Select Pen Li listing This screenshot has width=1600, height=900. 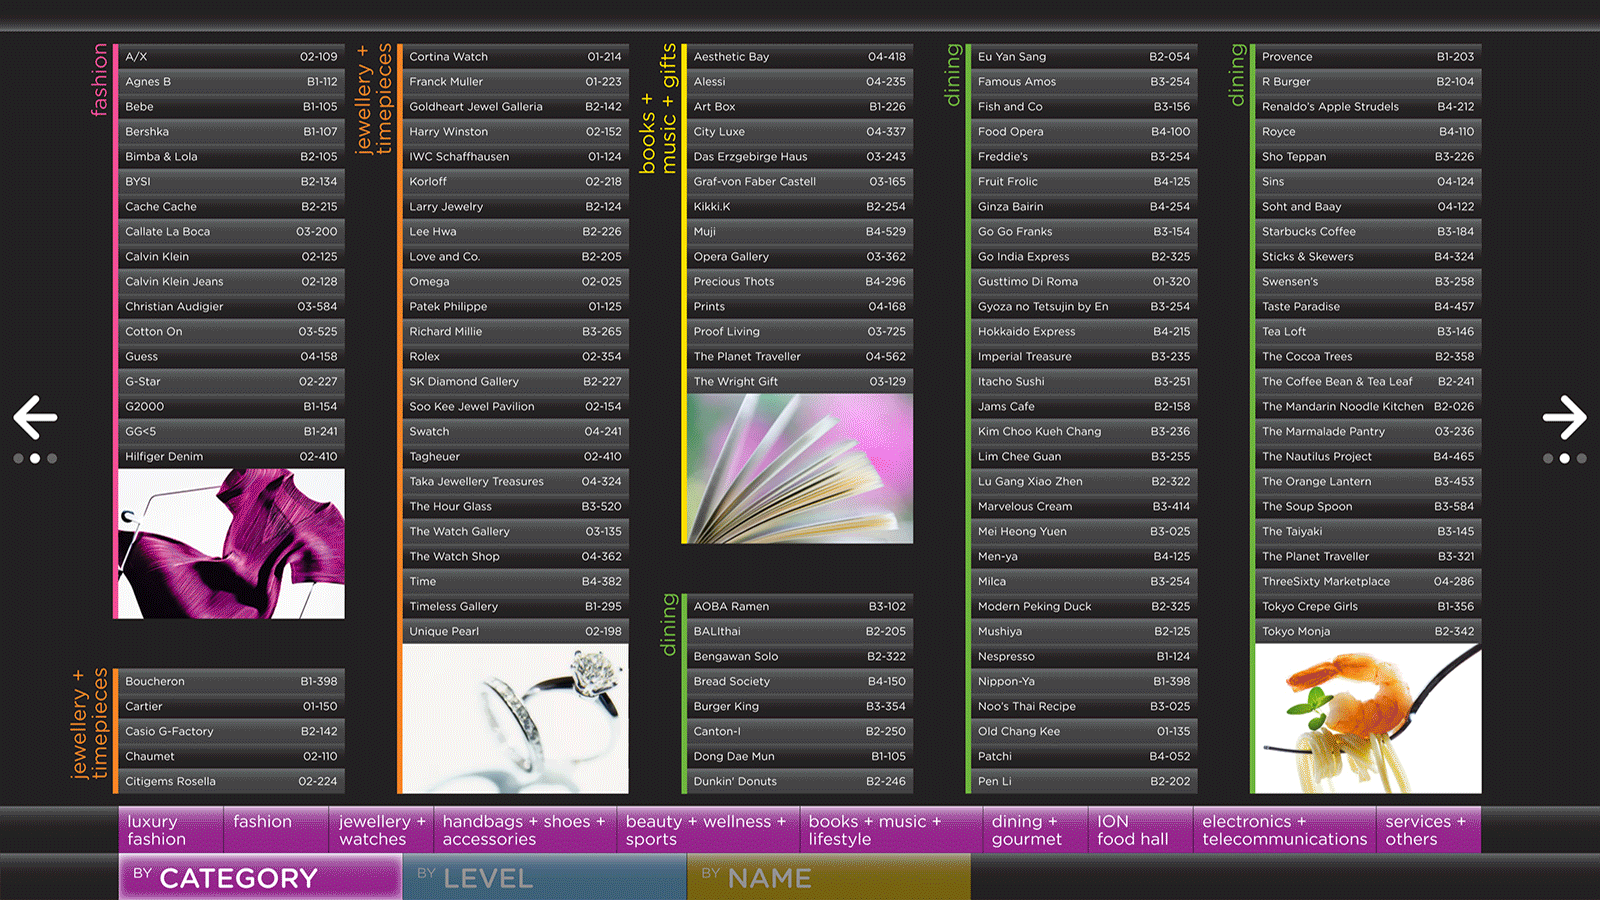[1083, 782]
